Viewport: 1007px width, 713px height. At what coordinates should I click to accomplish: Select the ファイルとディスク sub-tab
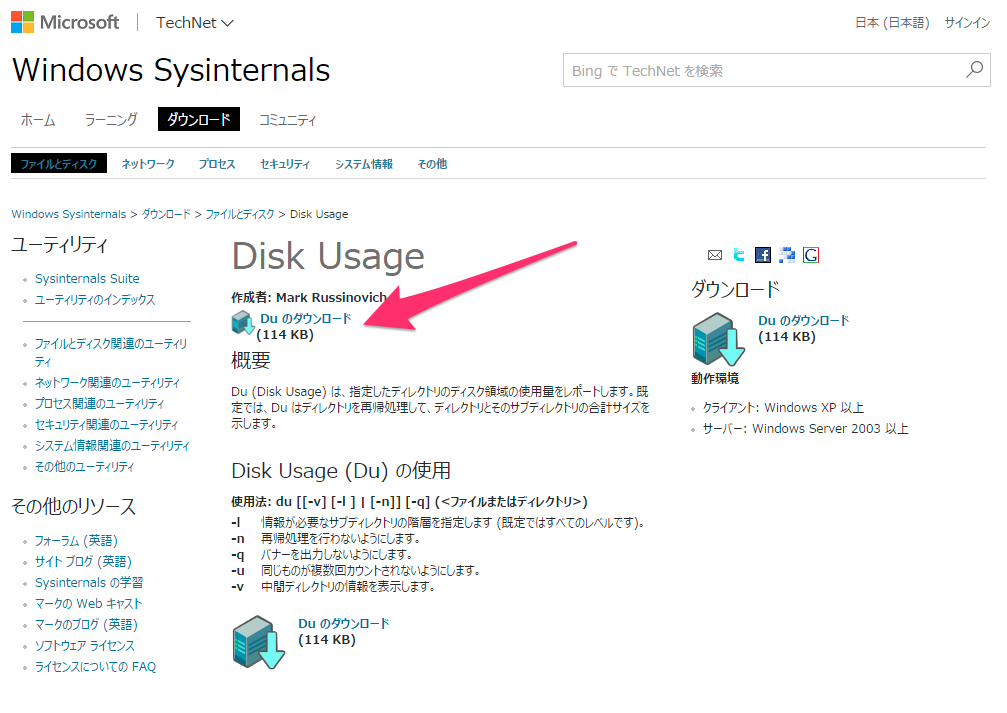(58, 163)
